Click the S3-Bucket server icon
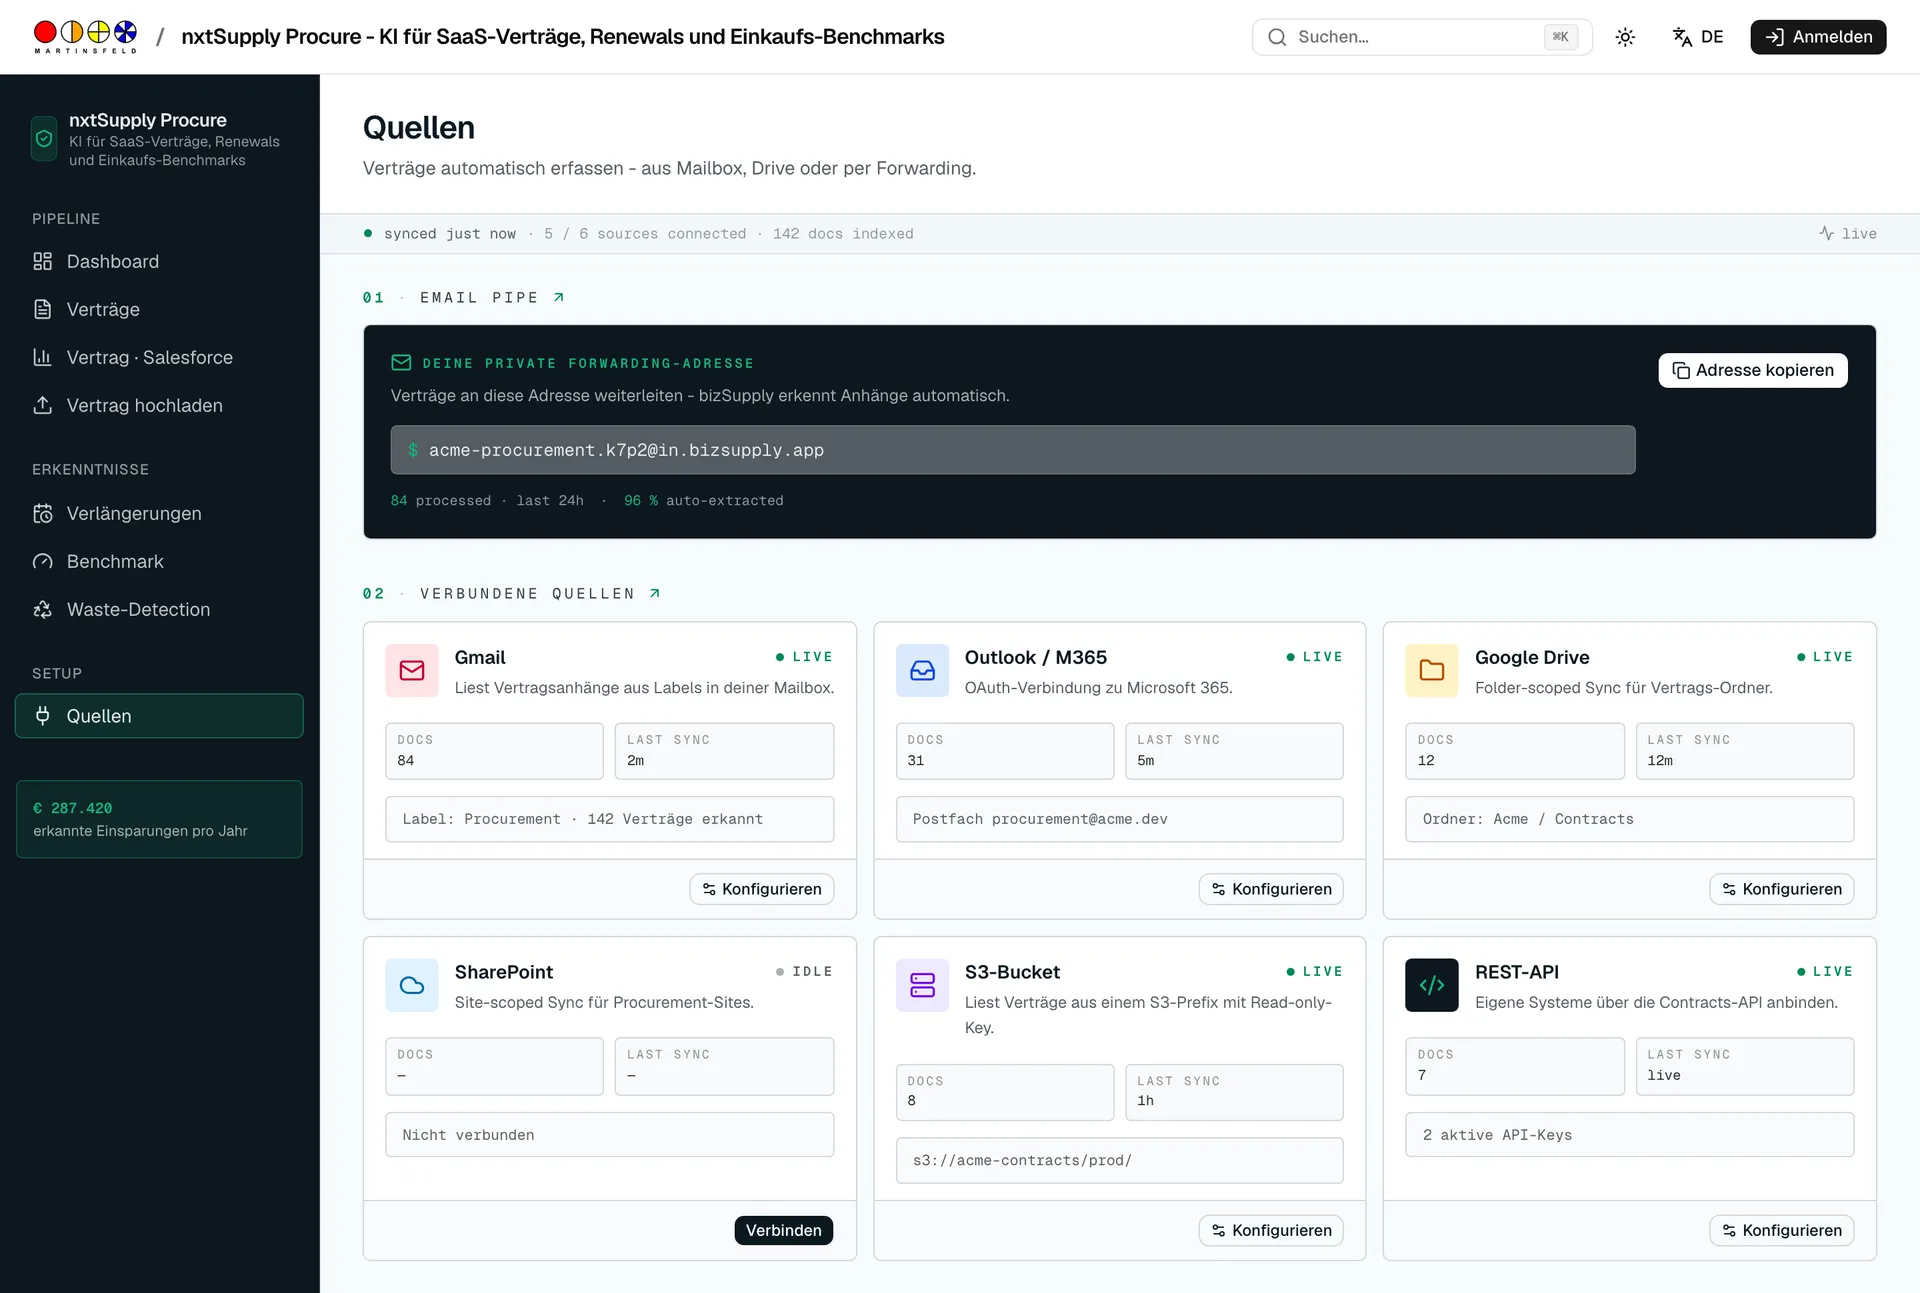 pos(922,985)
